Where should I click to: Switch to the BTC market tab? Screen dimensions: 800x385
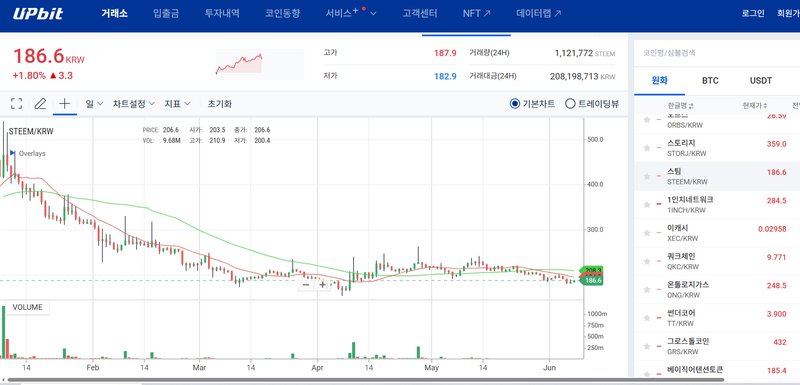[710, 81]
